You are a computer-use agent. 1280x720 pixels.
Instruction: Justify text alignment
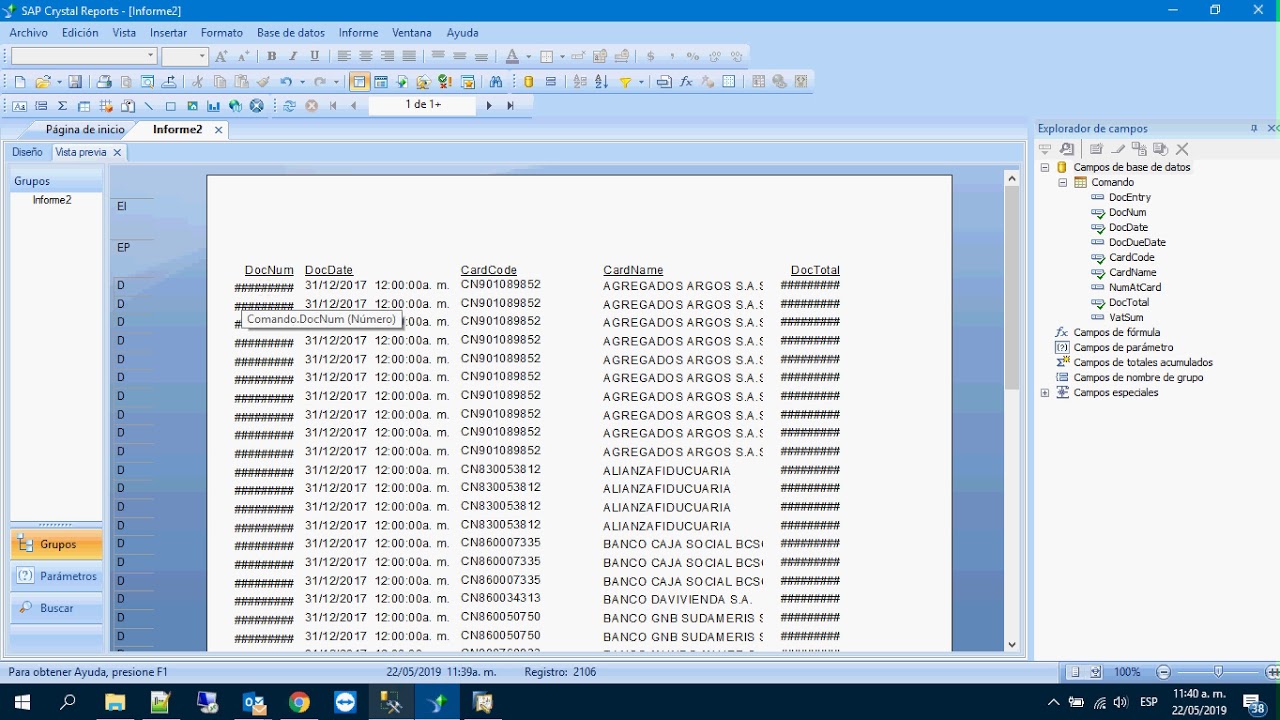(409, 57)
